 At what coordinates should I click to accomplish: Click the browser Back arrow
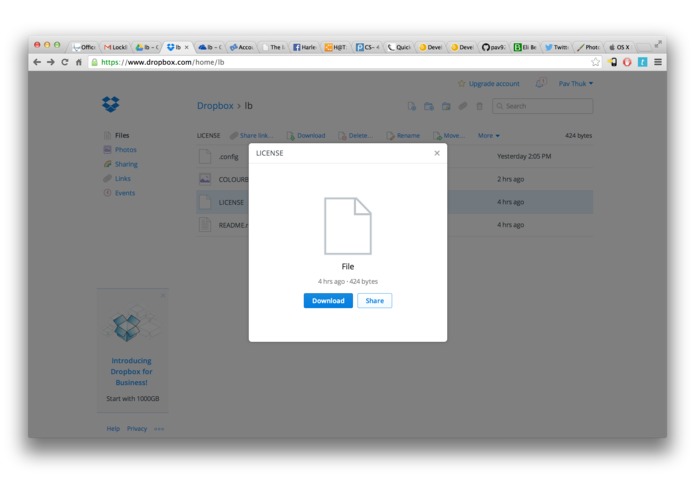[37, 62]
